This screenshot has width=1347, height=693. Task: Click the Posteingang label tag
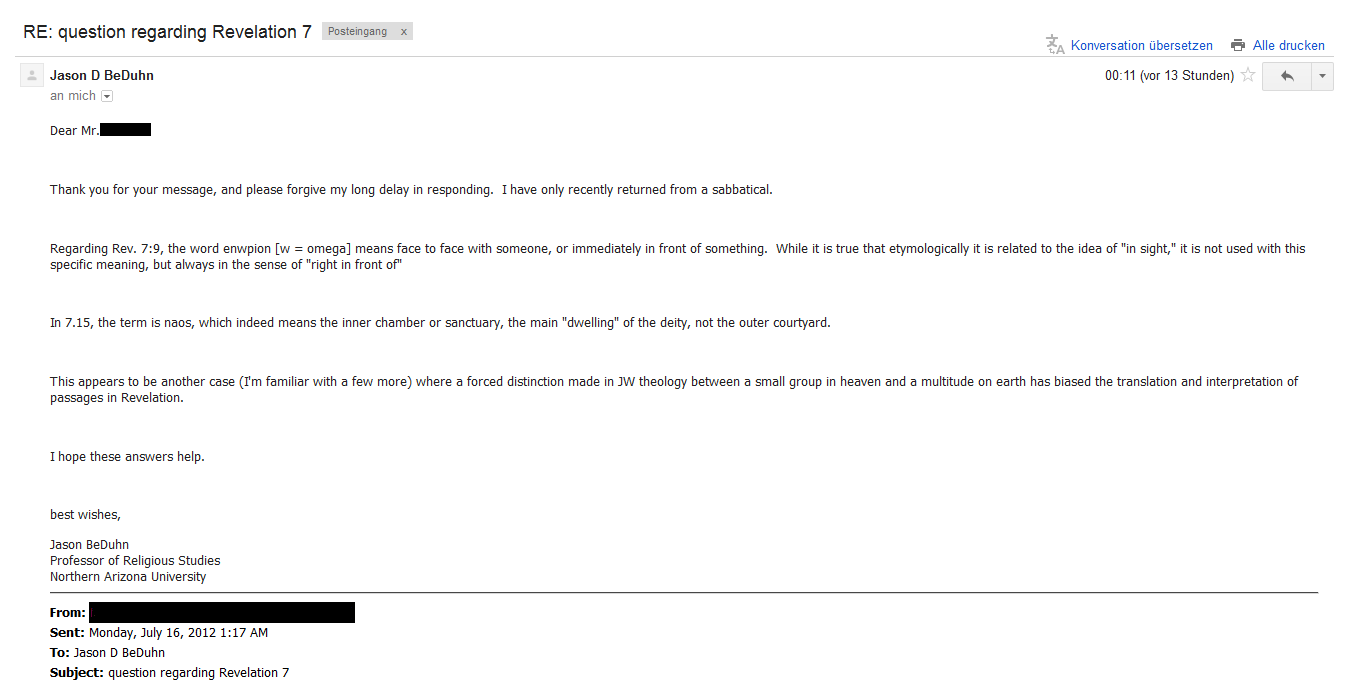(x=357, y=32)
